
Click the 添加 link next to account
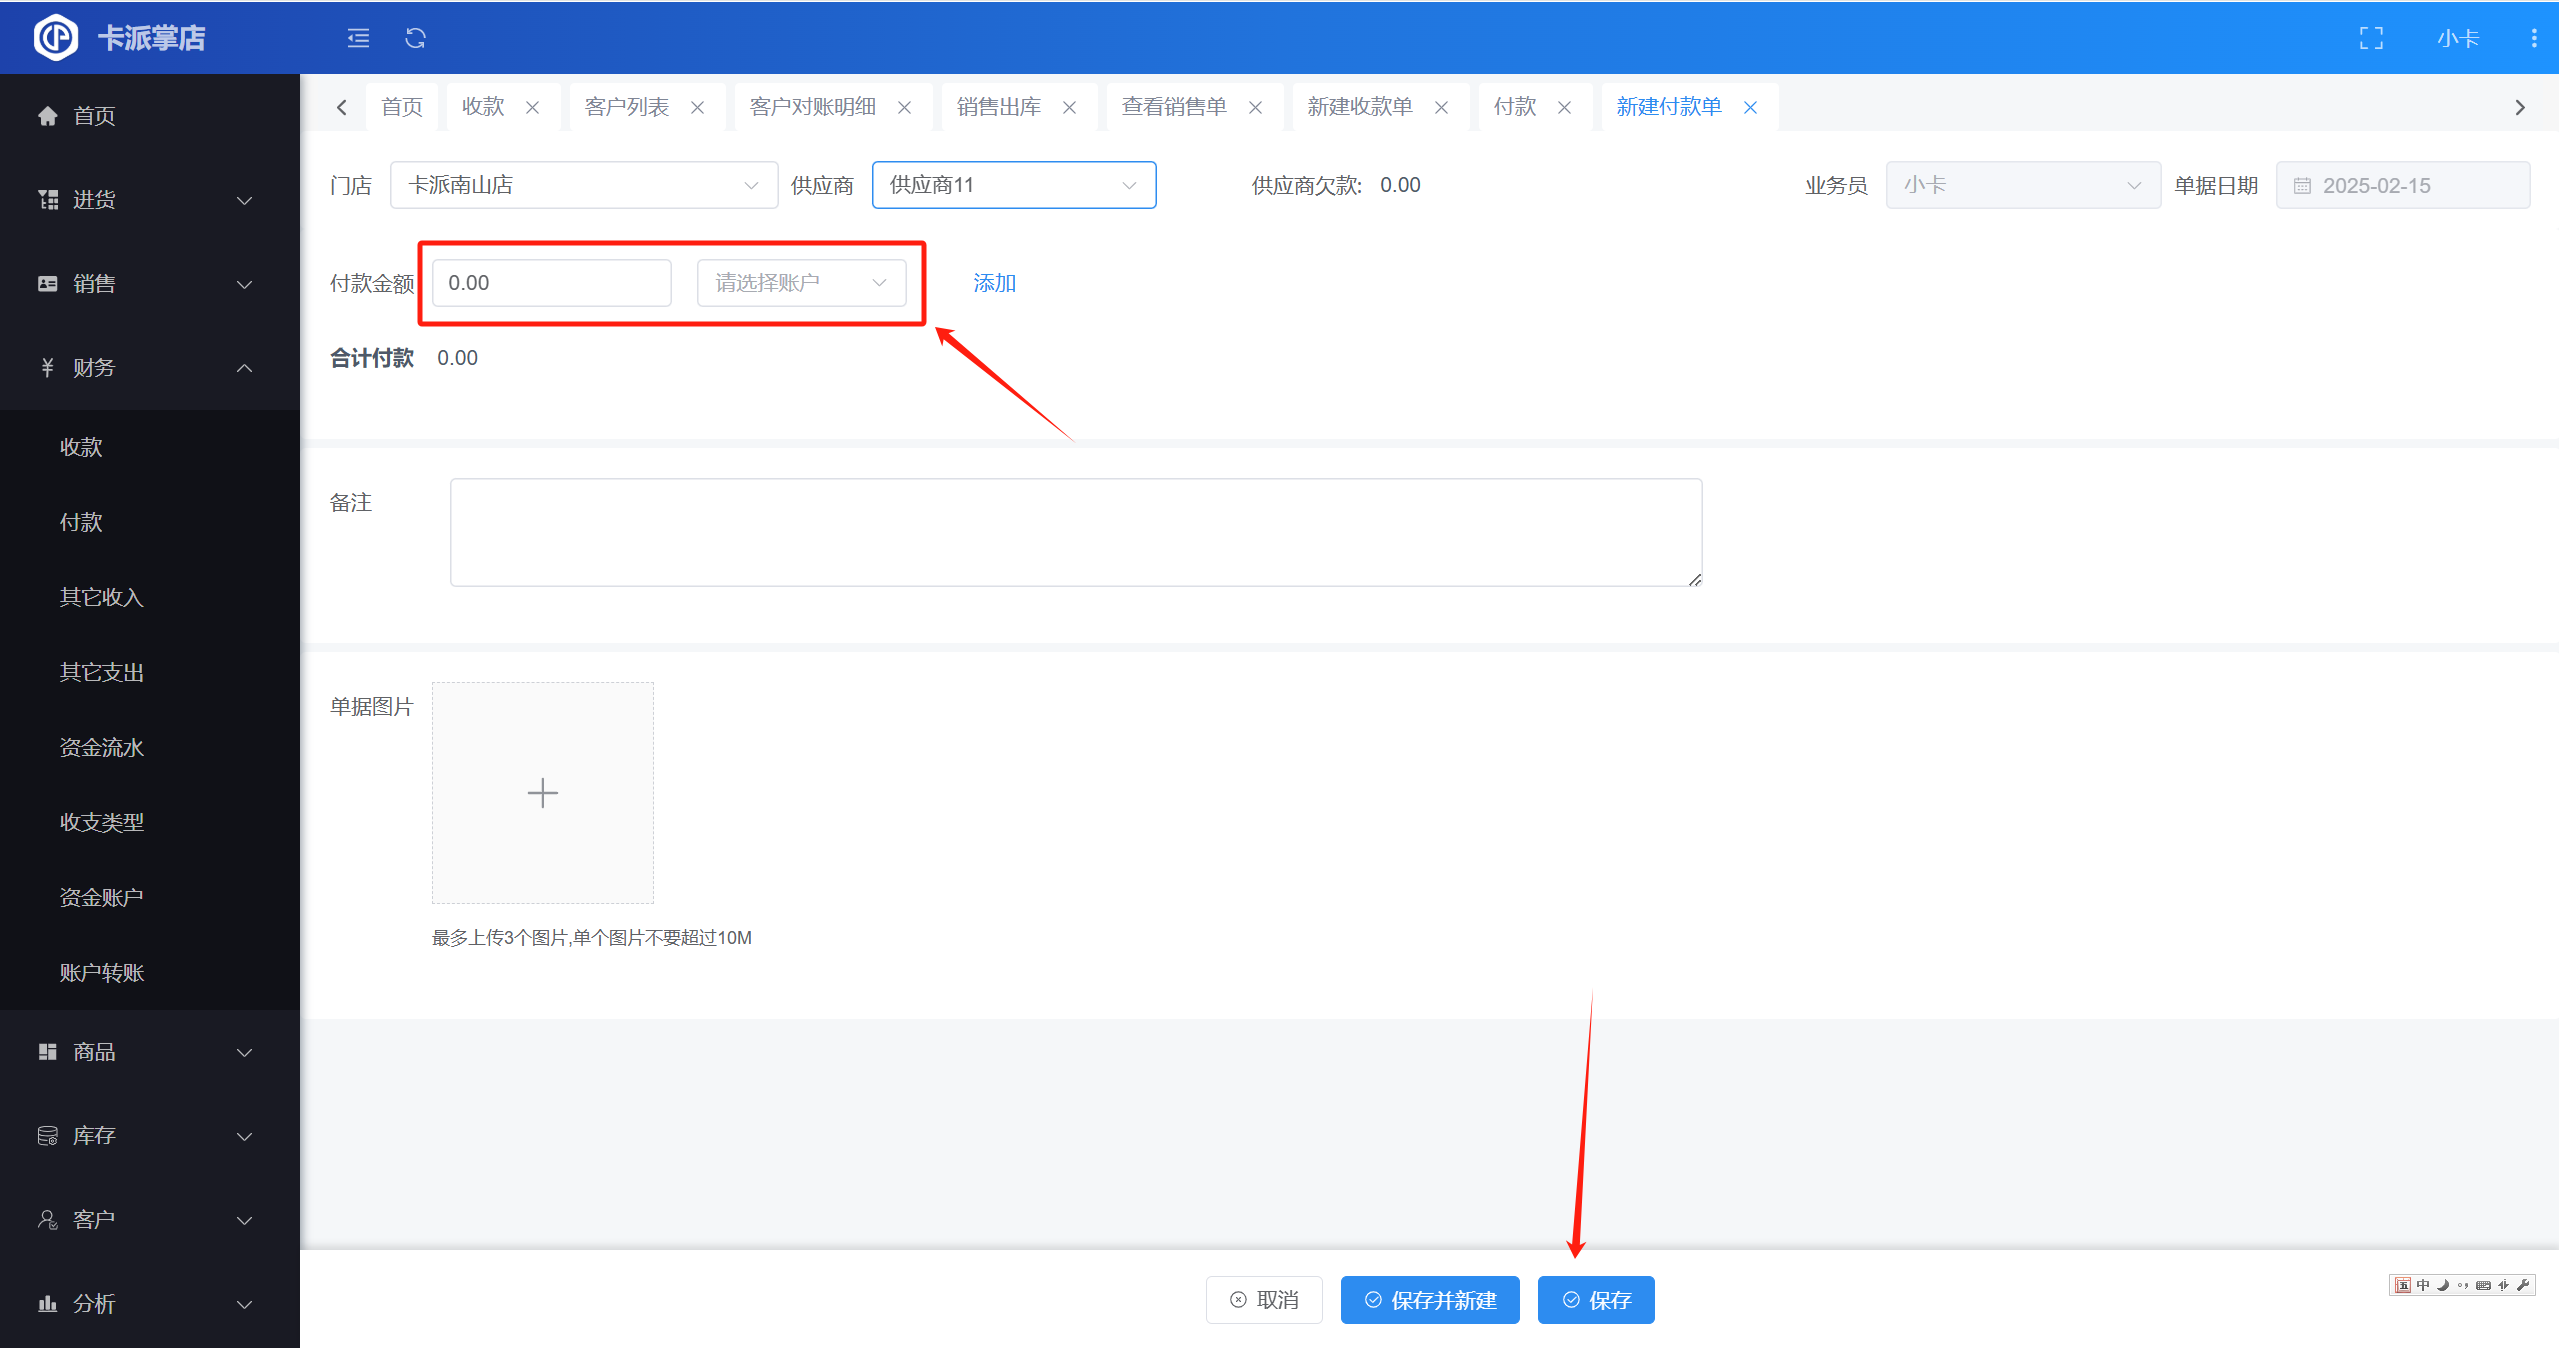(994, 283)
